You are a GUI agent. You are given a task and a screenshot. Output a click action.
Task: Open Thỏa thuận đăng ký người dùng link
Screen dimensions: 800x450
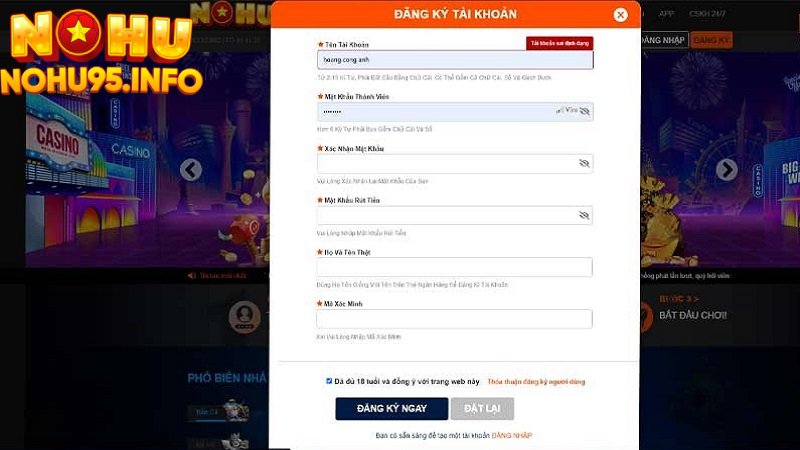(x=536, y=382)
